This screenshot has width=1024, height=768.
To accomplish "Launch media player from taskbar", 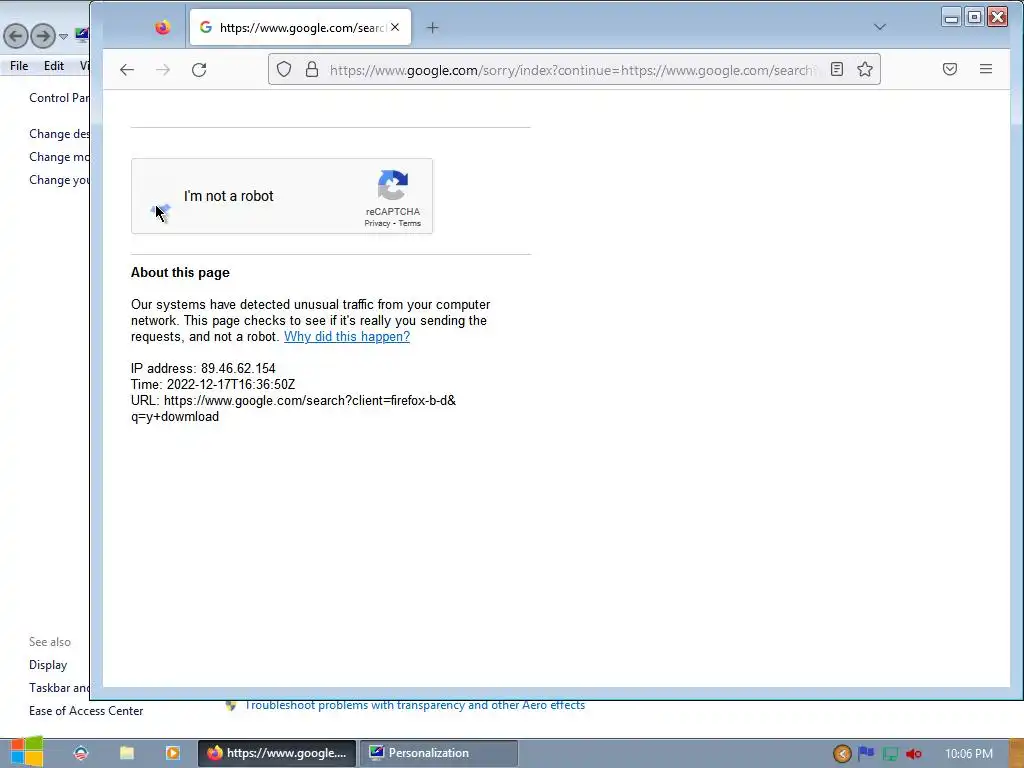I will 172,753.
